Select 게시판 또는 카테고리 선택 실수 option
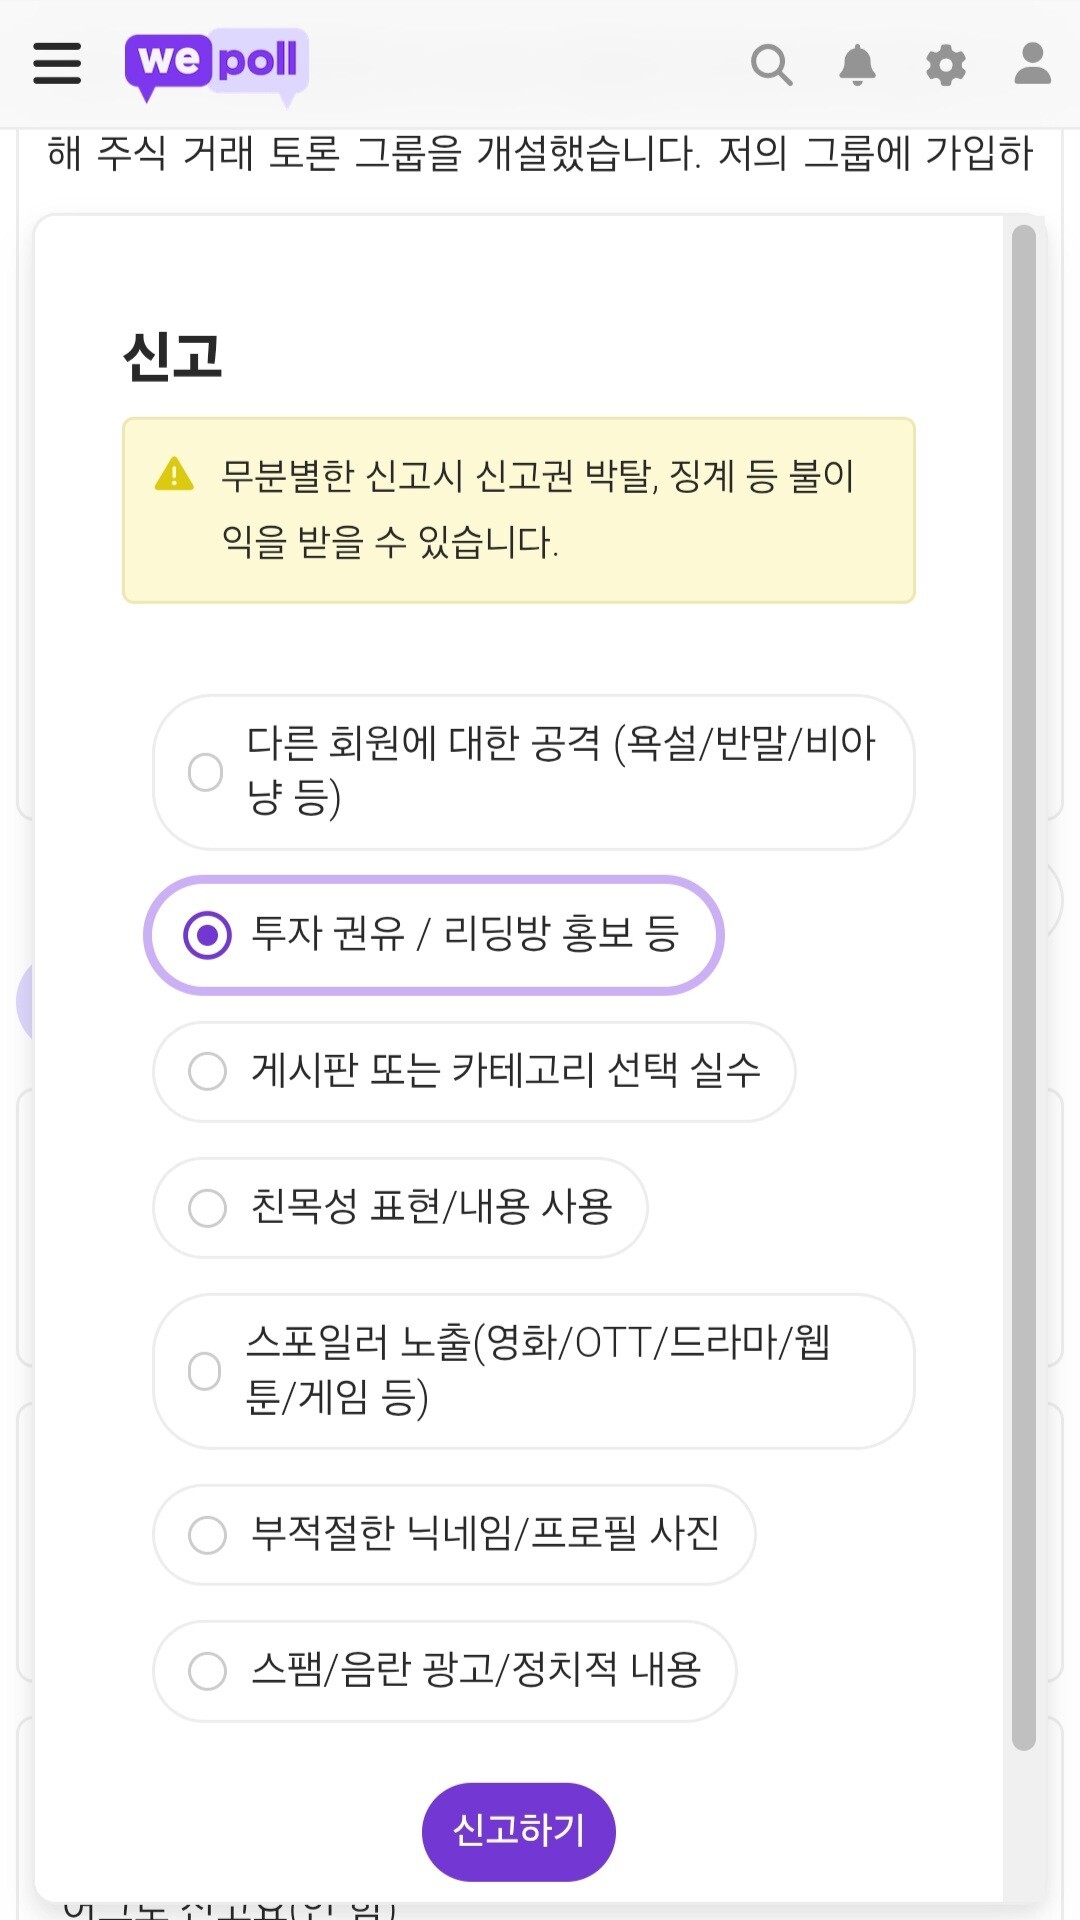1080x1920 pixels. coord(474,1071)
